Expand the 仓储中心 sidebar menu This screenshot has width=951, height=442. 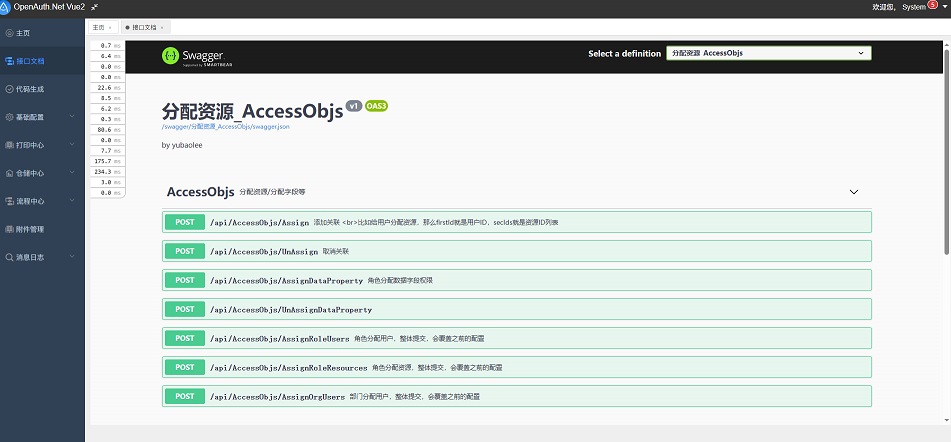pos(40,173)
